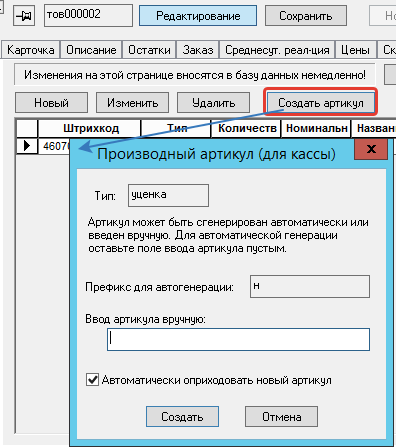Image resolution: width=396 pixels, height=447 pixels.
Task: Click the product code field тов000002
Action: pos(88,15)
